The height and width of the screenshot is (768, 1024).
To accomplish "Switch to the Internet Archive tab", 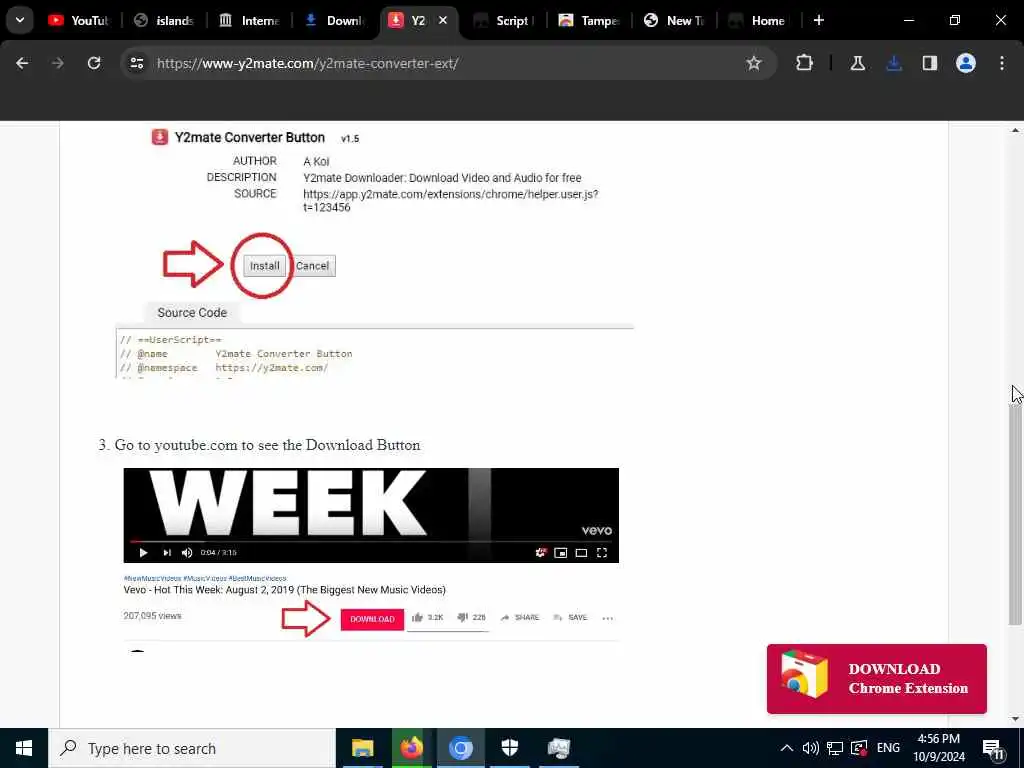I will (249, 20).
